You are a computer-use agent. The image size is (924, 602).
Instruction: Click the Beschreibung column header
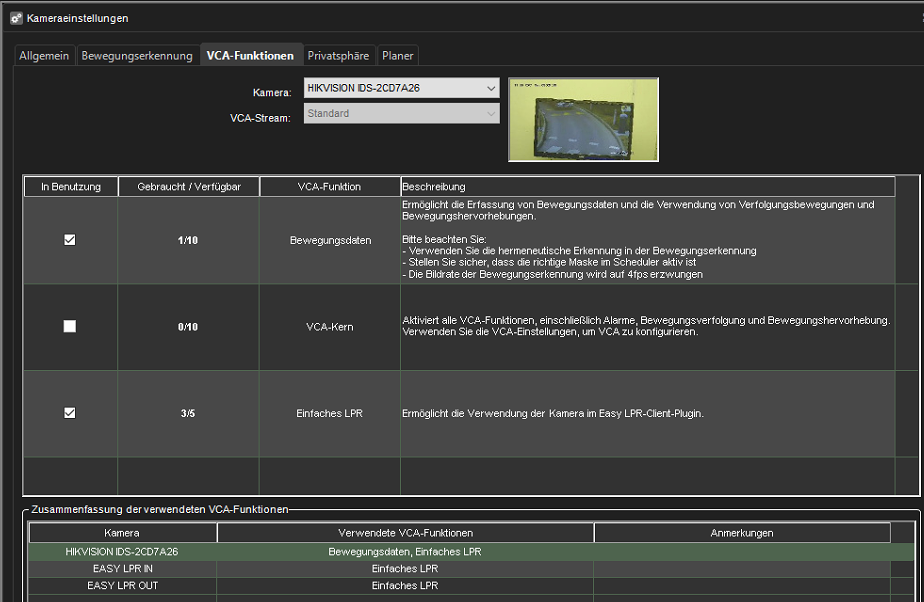tap(646, 187)
